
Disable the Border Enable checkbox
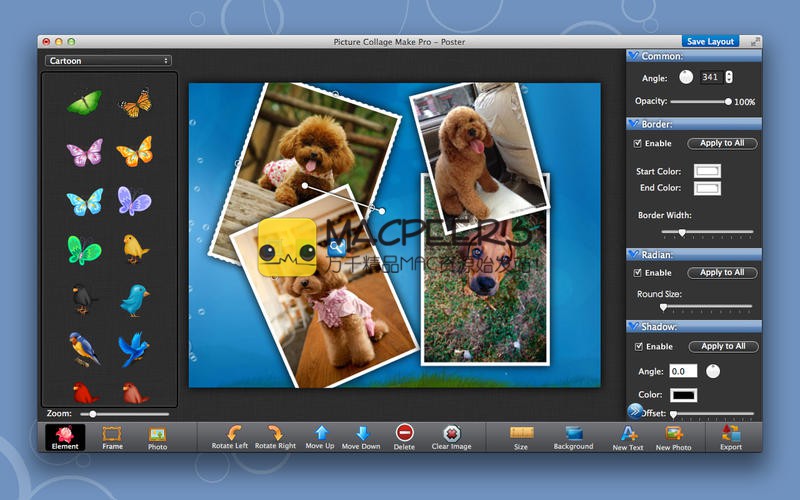[x=638, y=144]
